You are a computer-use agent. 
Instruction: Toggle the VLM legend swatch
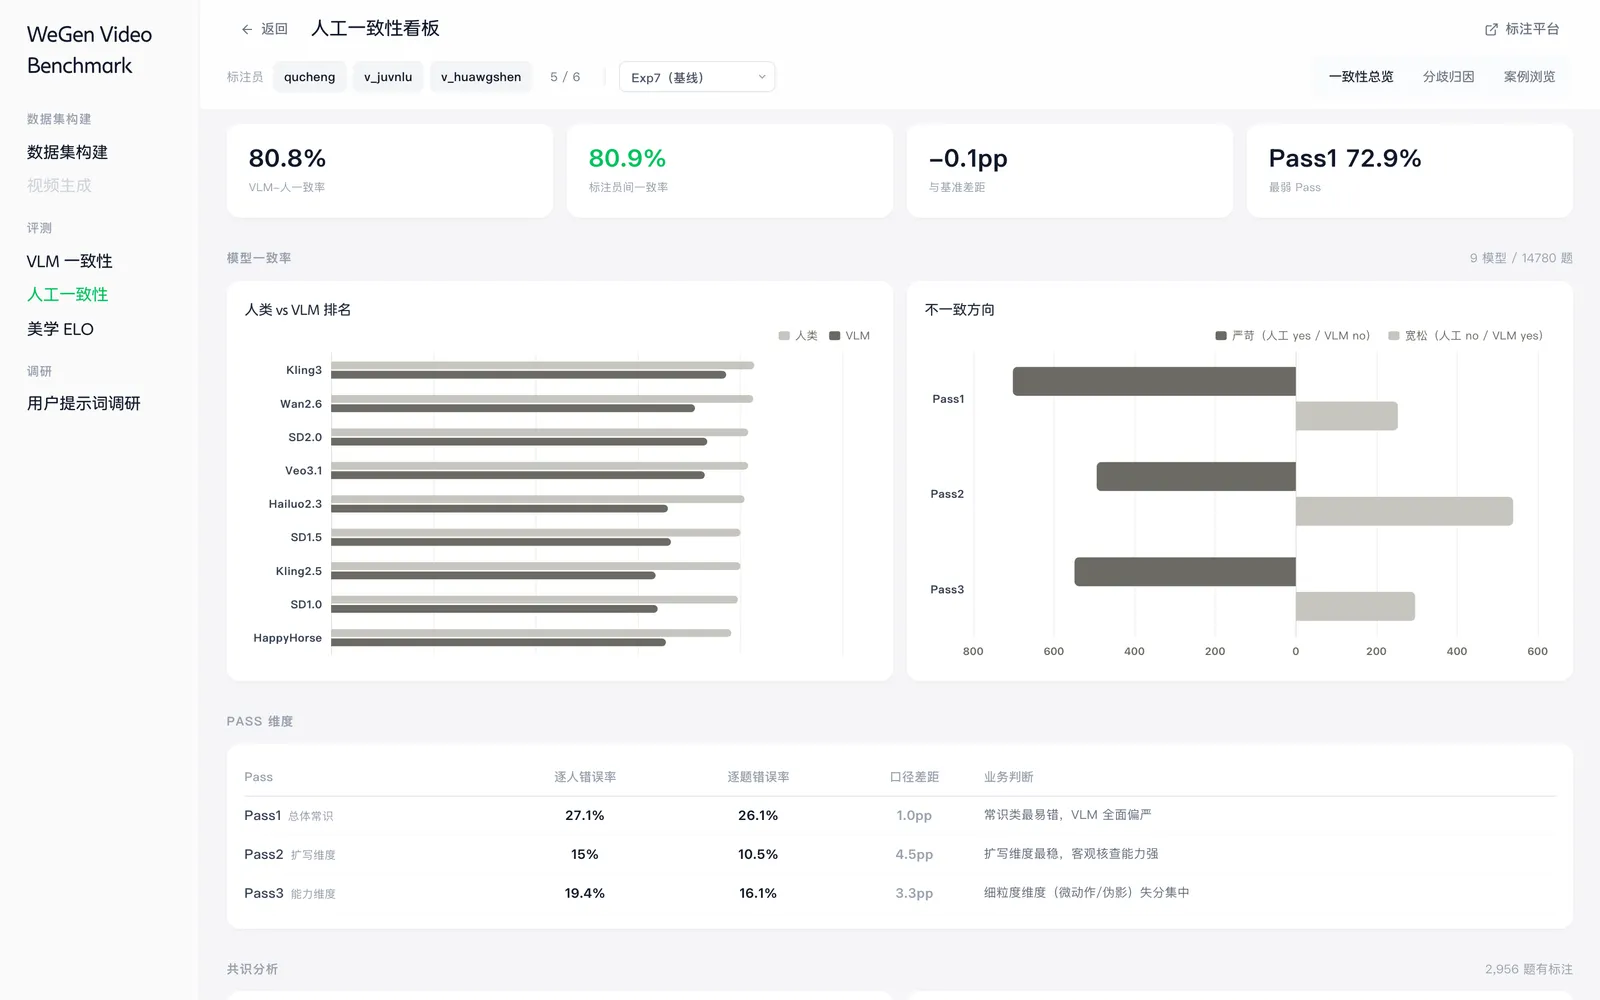tap(834, 336)
